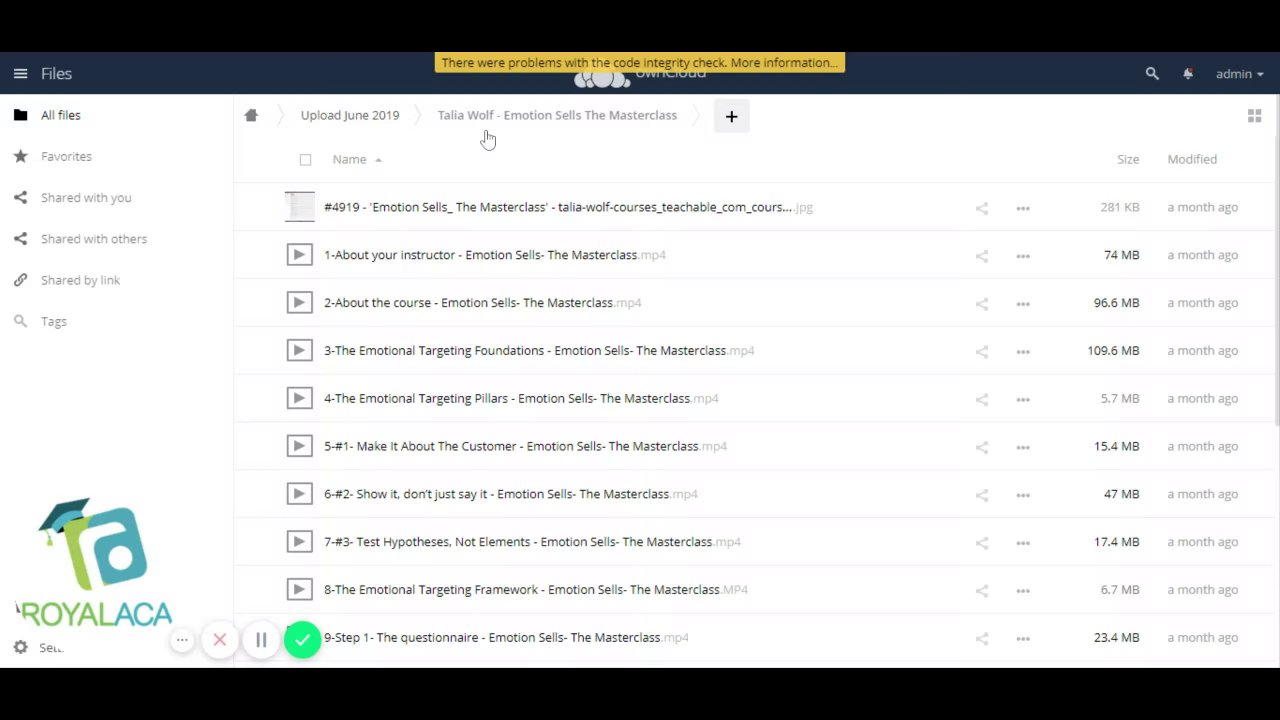
Task: Open 2-About the course mp4
Action: [483, 303]
